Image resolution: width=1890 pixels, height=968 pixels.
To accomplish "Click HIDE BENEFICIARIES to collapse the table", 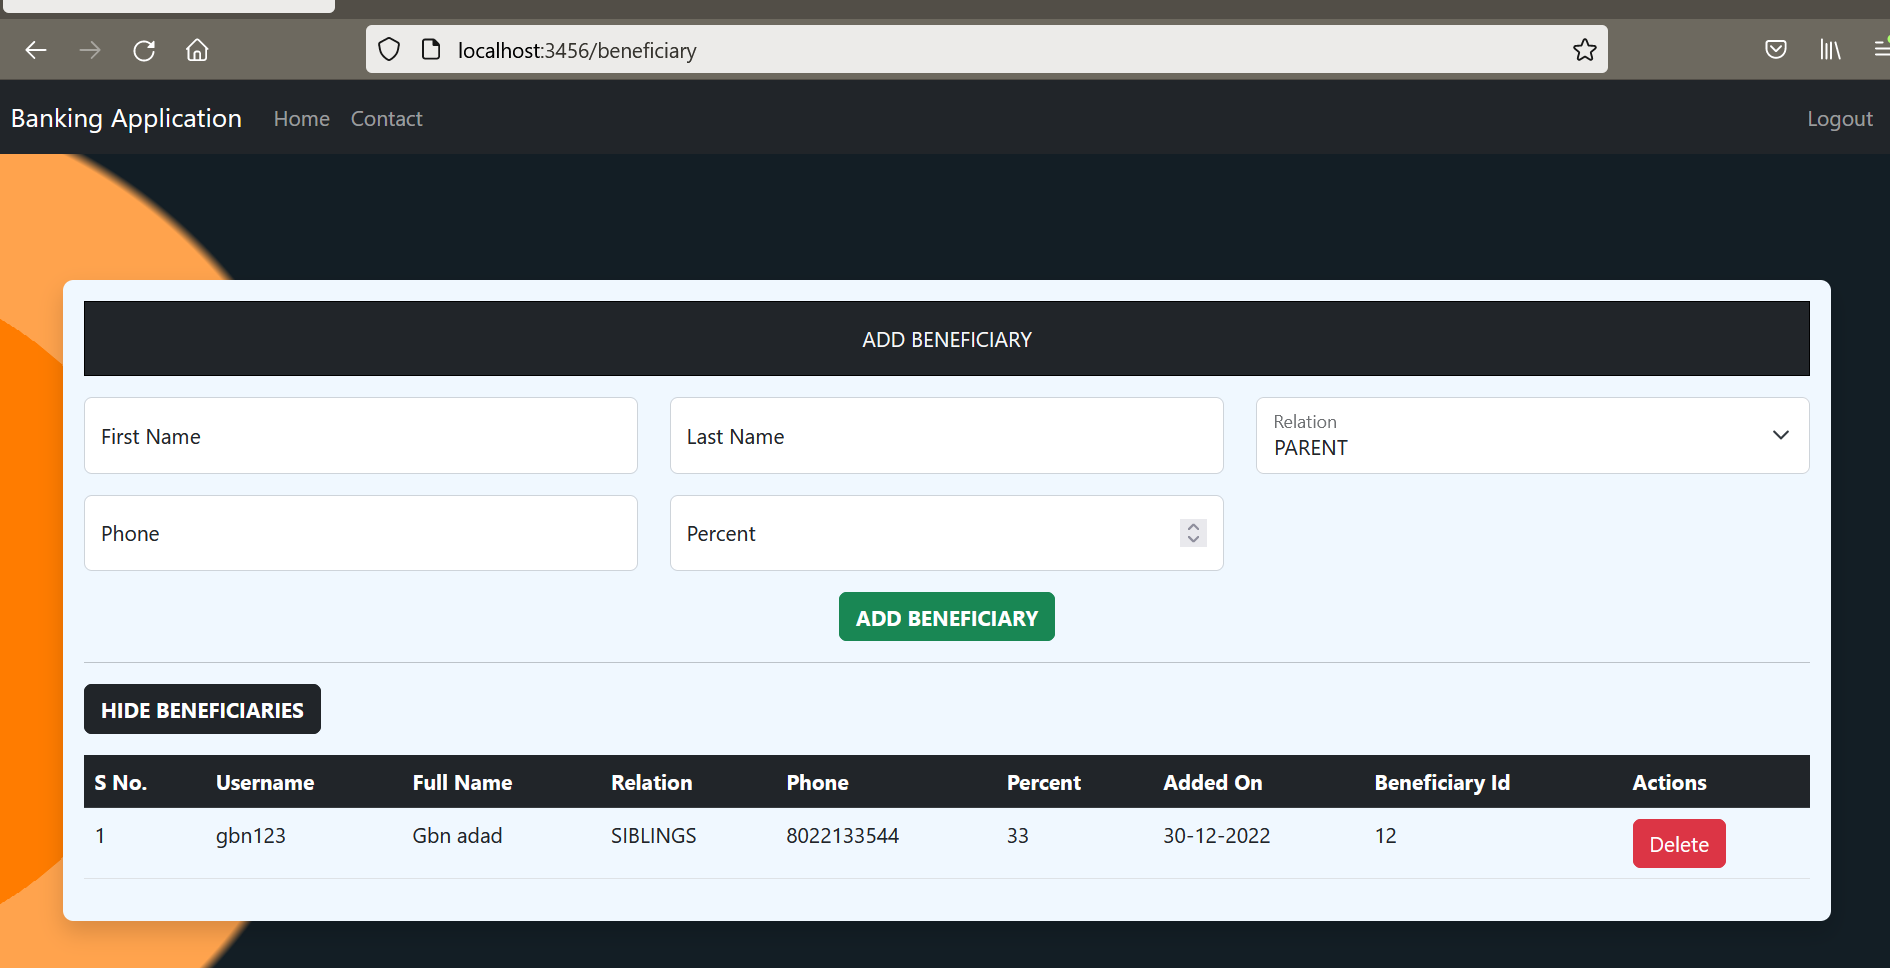I will [x=202, y=709].
